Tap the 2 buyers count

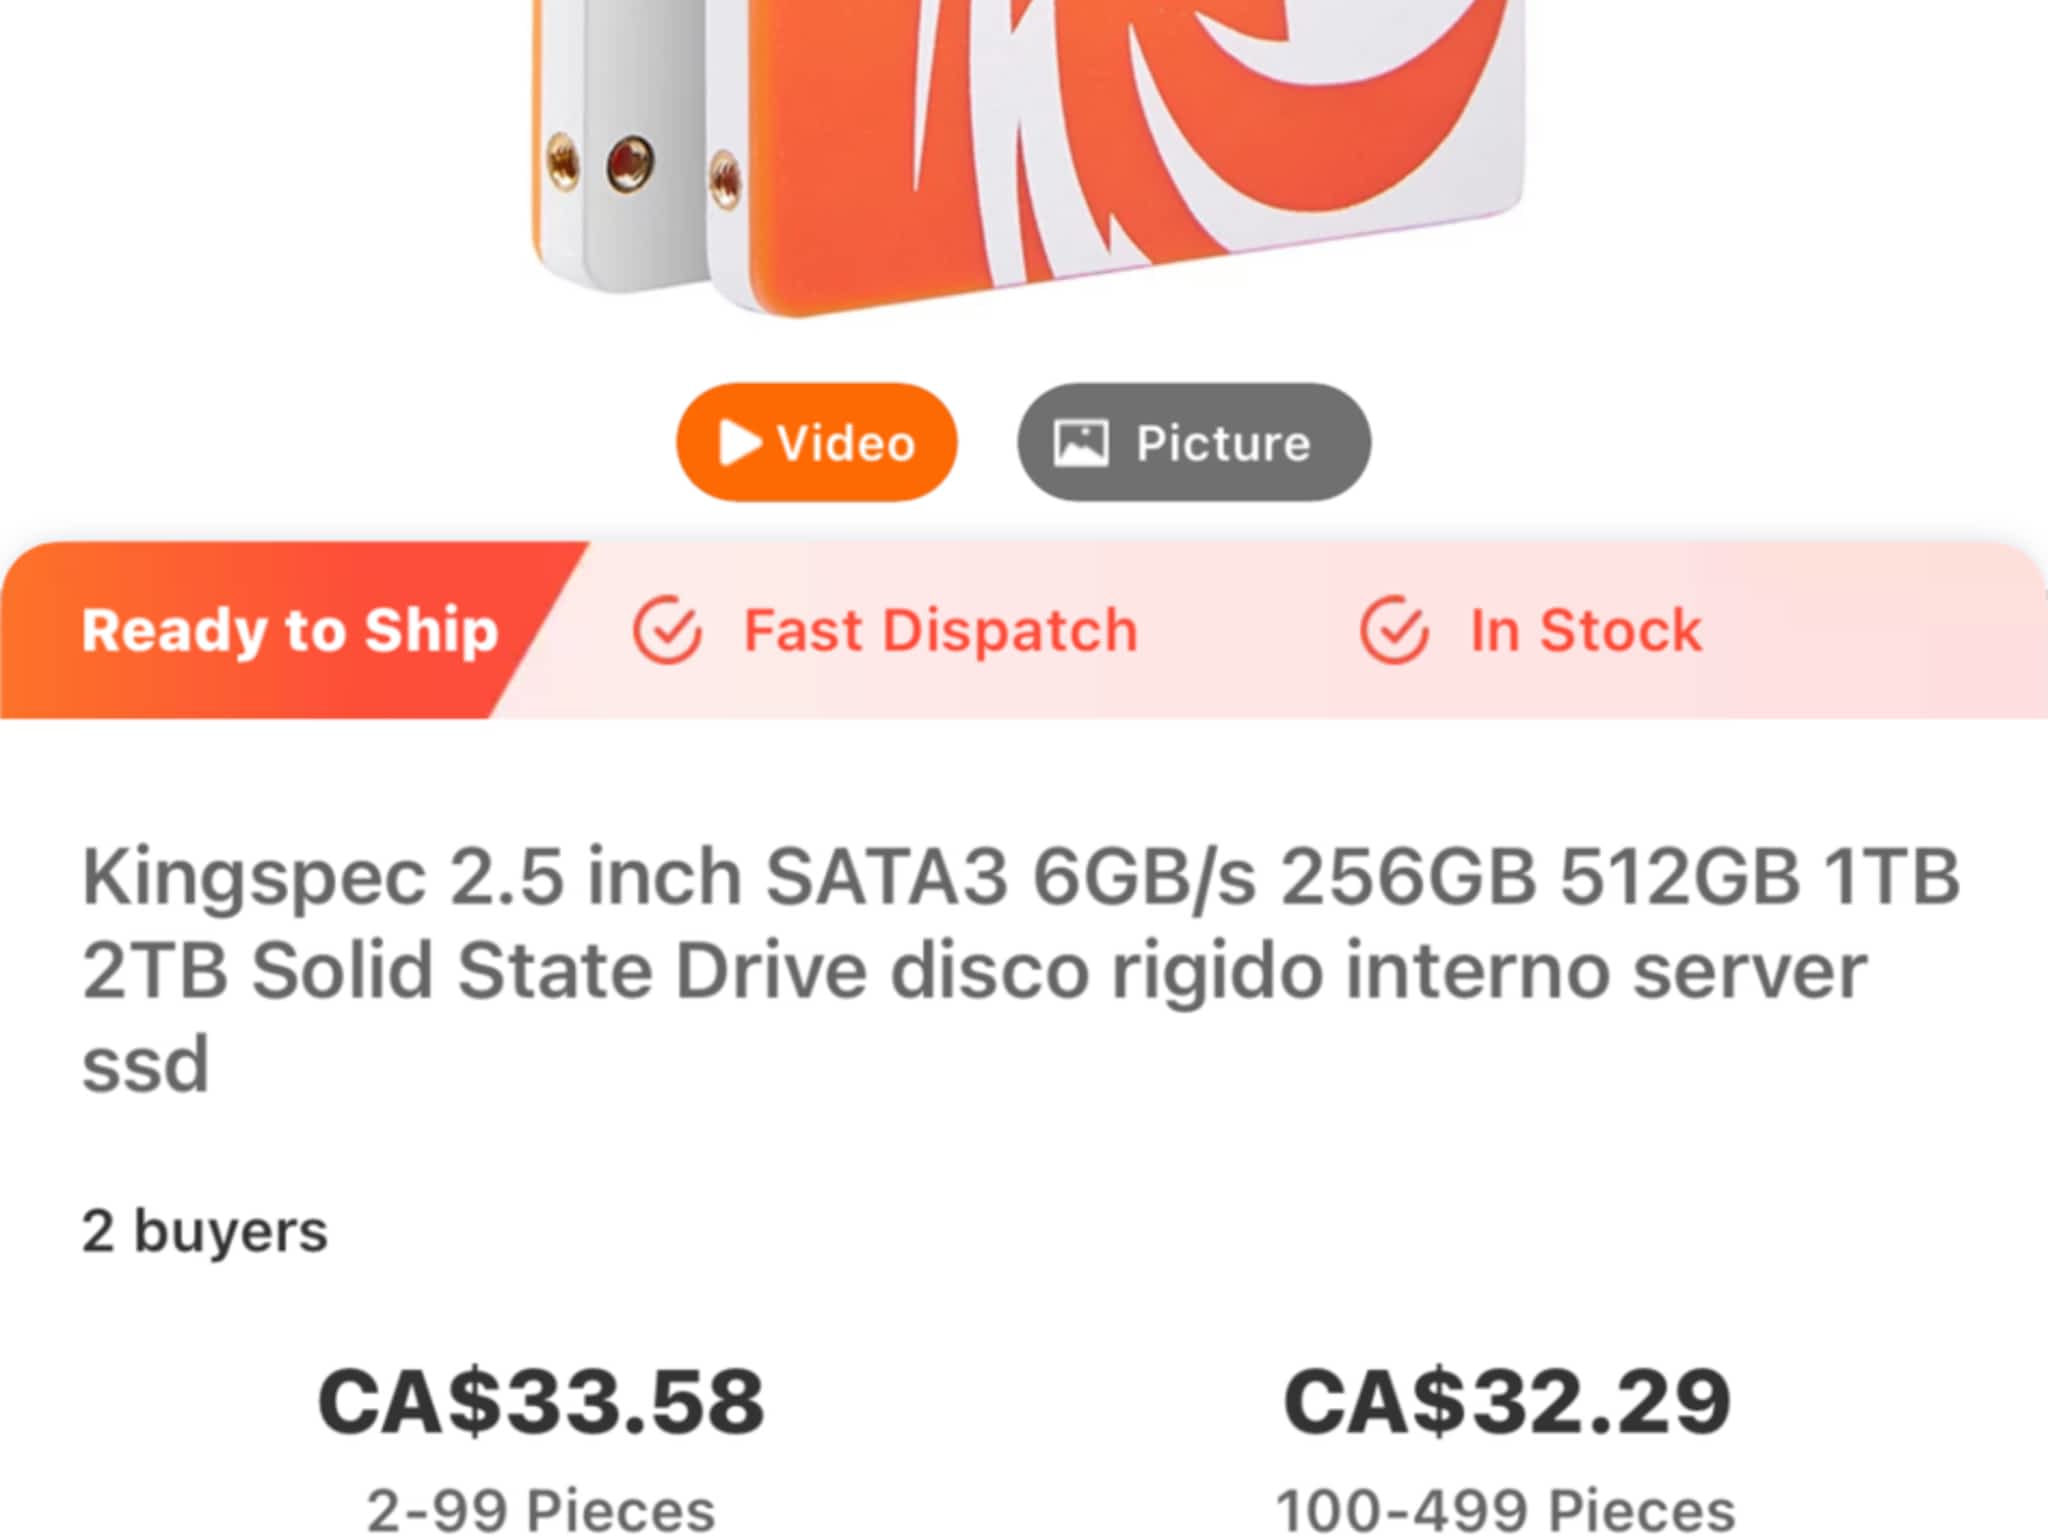tap(205, 1231)
